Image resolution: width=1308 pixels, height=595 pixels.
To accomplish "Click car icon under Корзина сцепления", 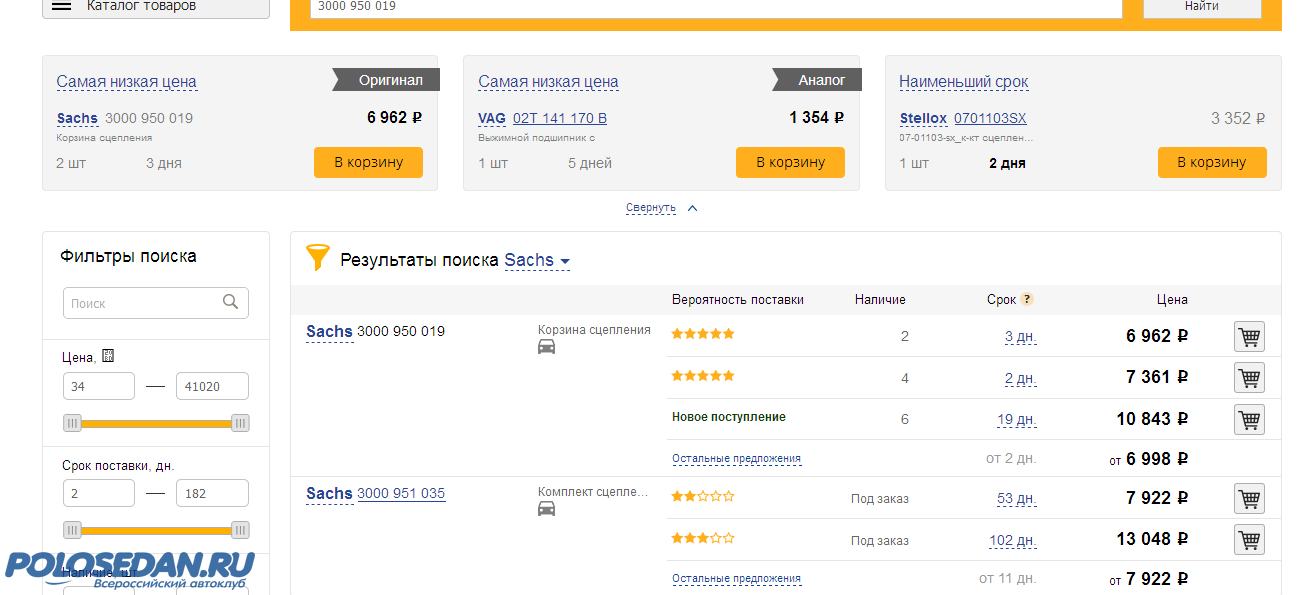I will point(547,347).
